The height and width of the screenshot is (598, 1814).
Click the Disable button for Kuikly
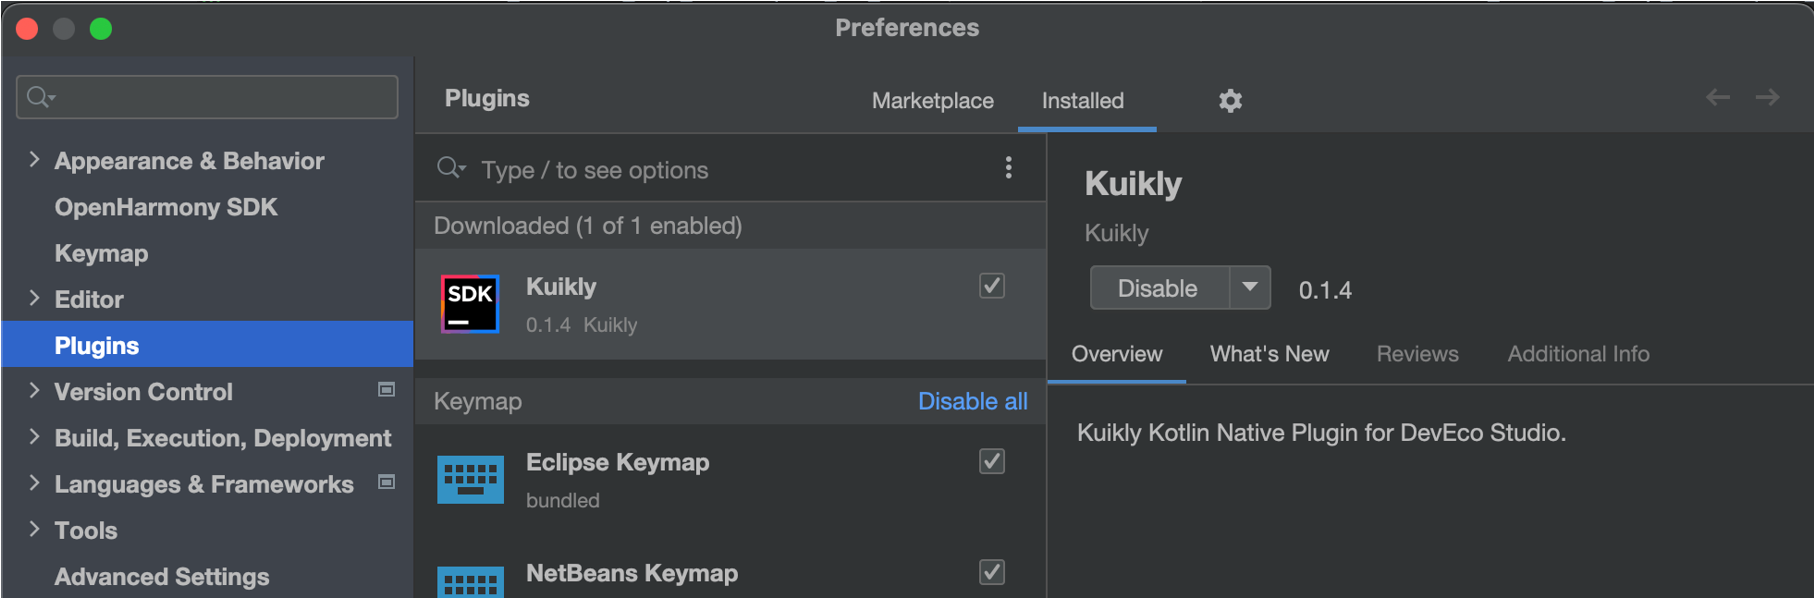(x=1159, y=288)
